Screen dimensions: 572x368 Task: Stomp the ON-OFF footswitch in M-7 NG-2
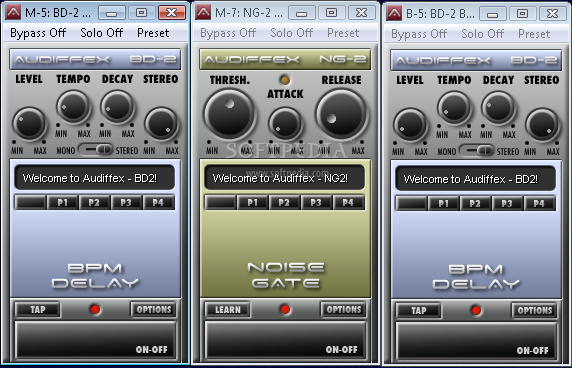(x=285, y=340)
